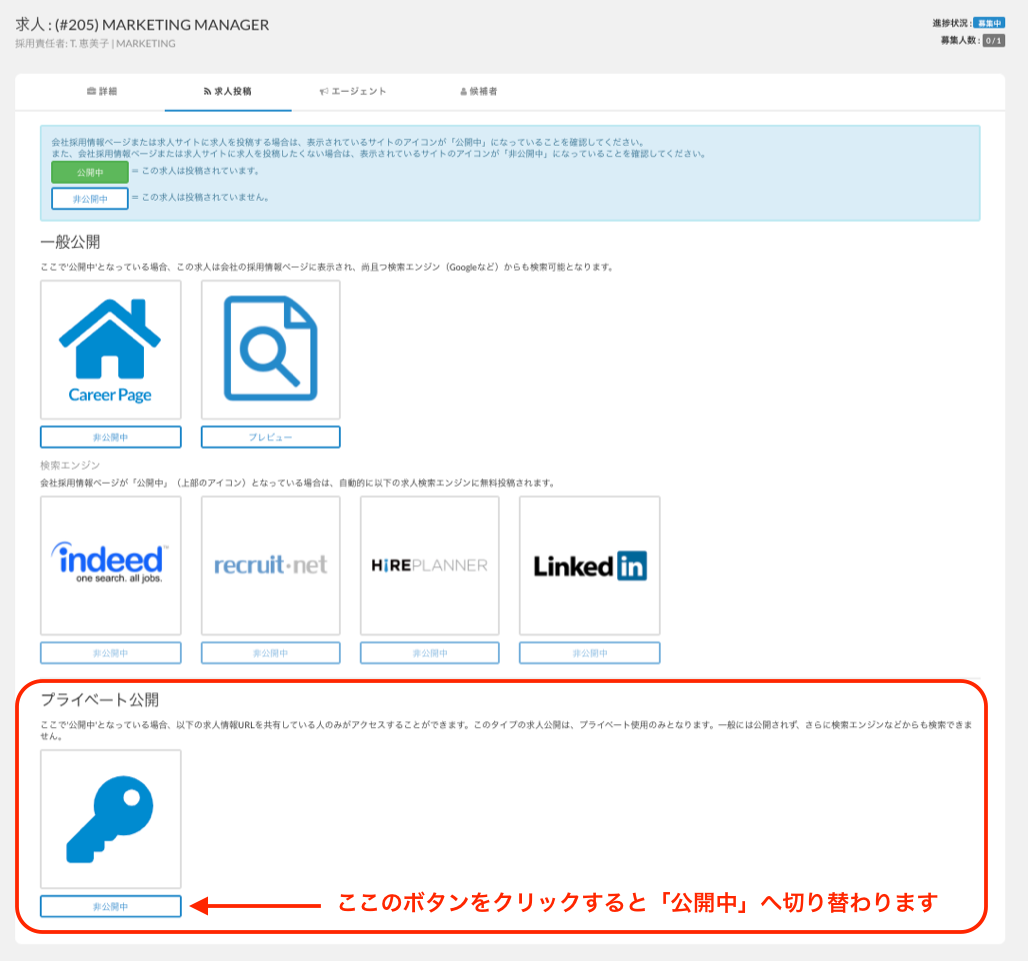Click the LinkedIn logo tile
The height and width of the screenshot is (961, 1028).
[589, 565]
